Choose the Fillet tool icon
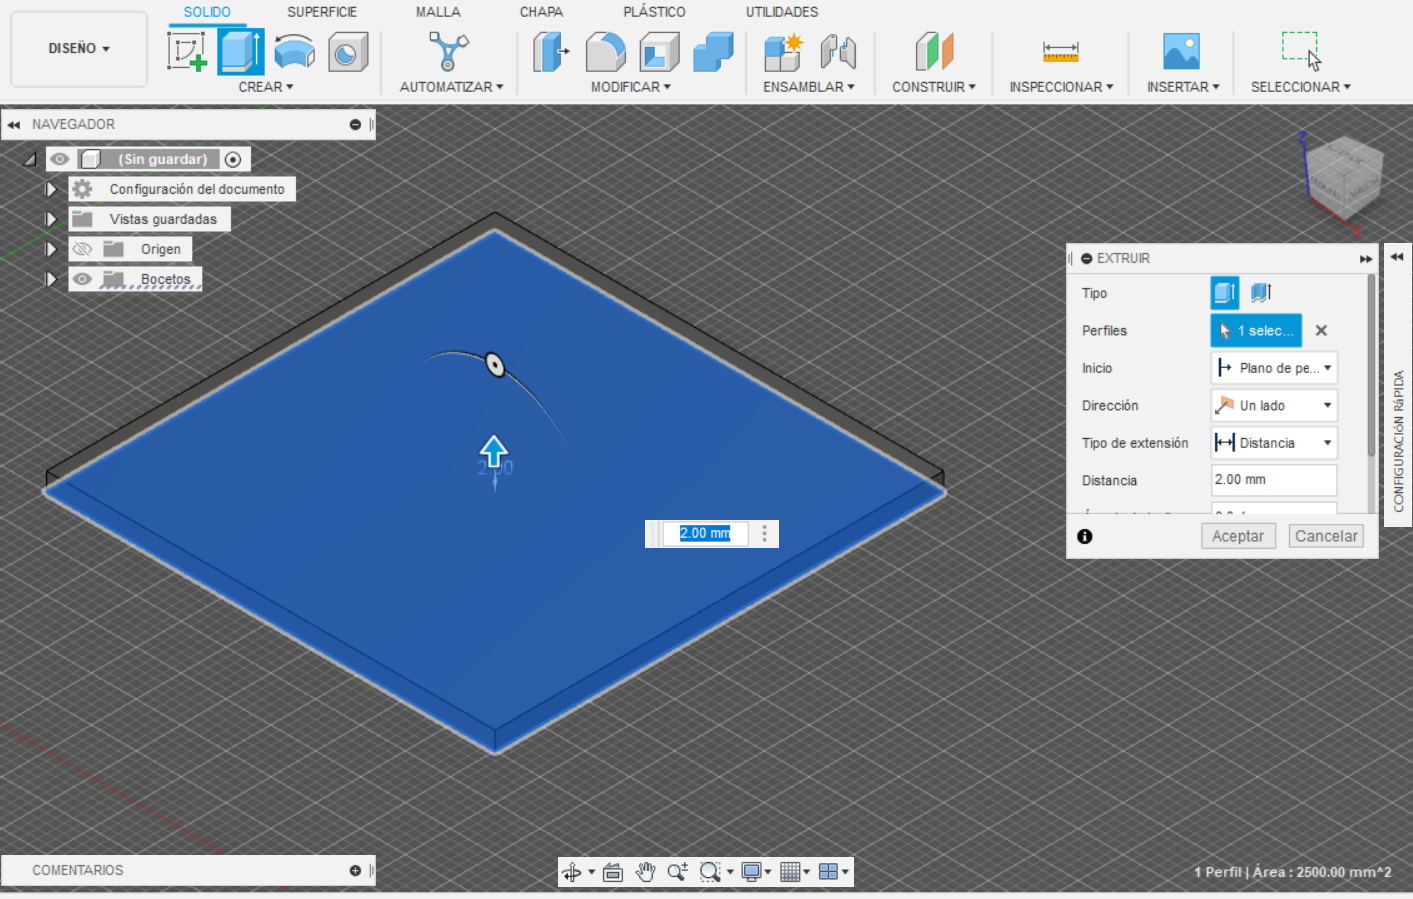 (605, 52)
